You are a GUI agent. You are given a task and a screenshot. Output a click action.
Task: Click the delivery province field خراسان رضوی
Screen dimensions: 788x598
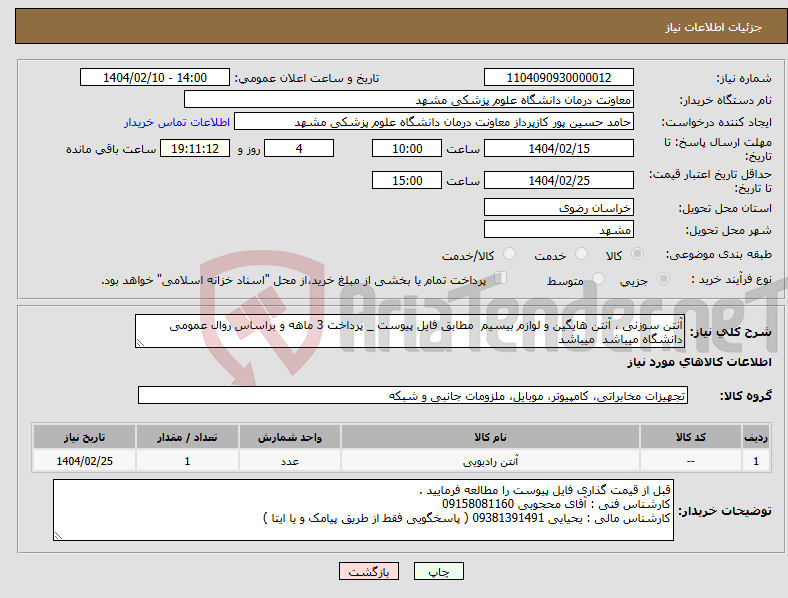558,207
